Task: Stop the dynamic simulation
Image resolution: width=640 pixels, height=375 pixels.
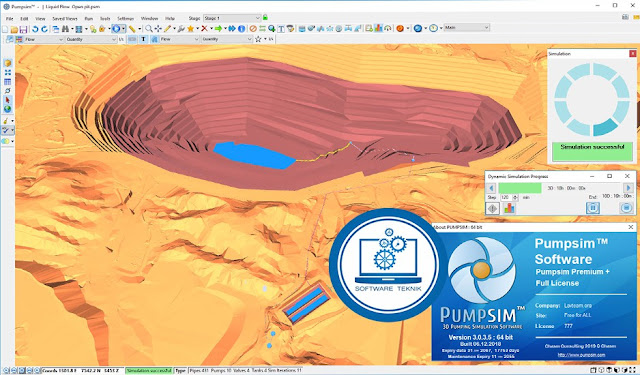Action: click(x=626, y=208)
